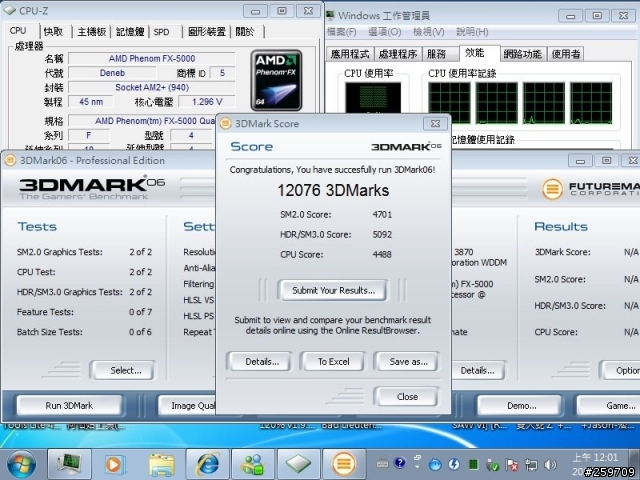Screen dimensions: 640x480
Task: Open the volume speaker tray icon
Action: point(550,464)
